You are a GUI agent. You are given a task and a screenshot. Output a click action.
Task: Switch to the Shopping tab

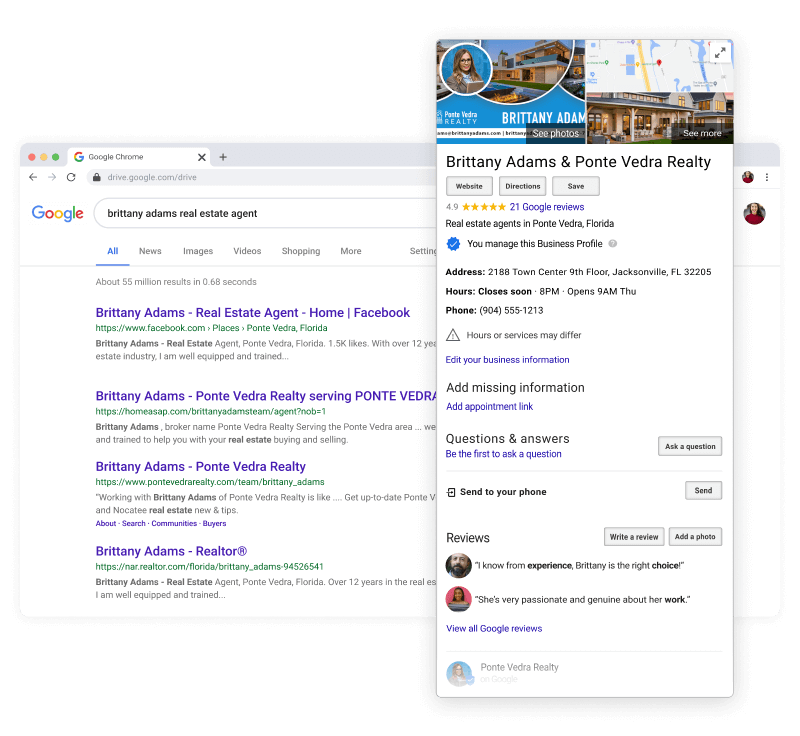pos(301,251)
